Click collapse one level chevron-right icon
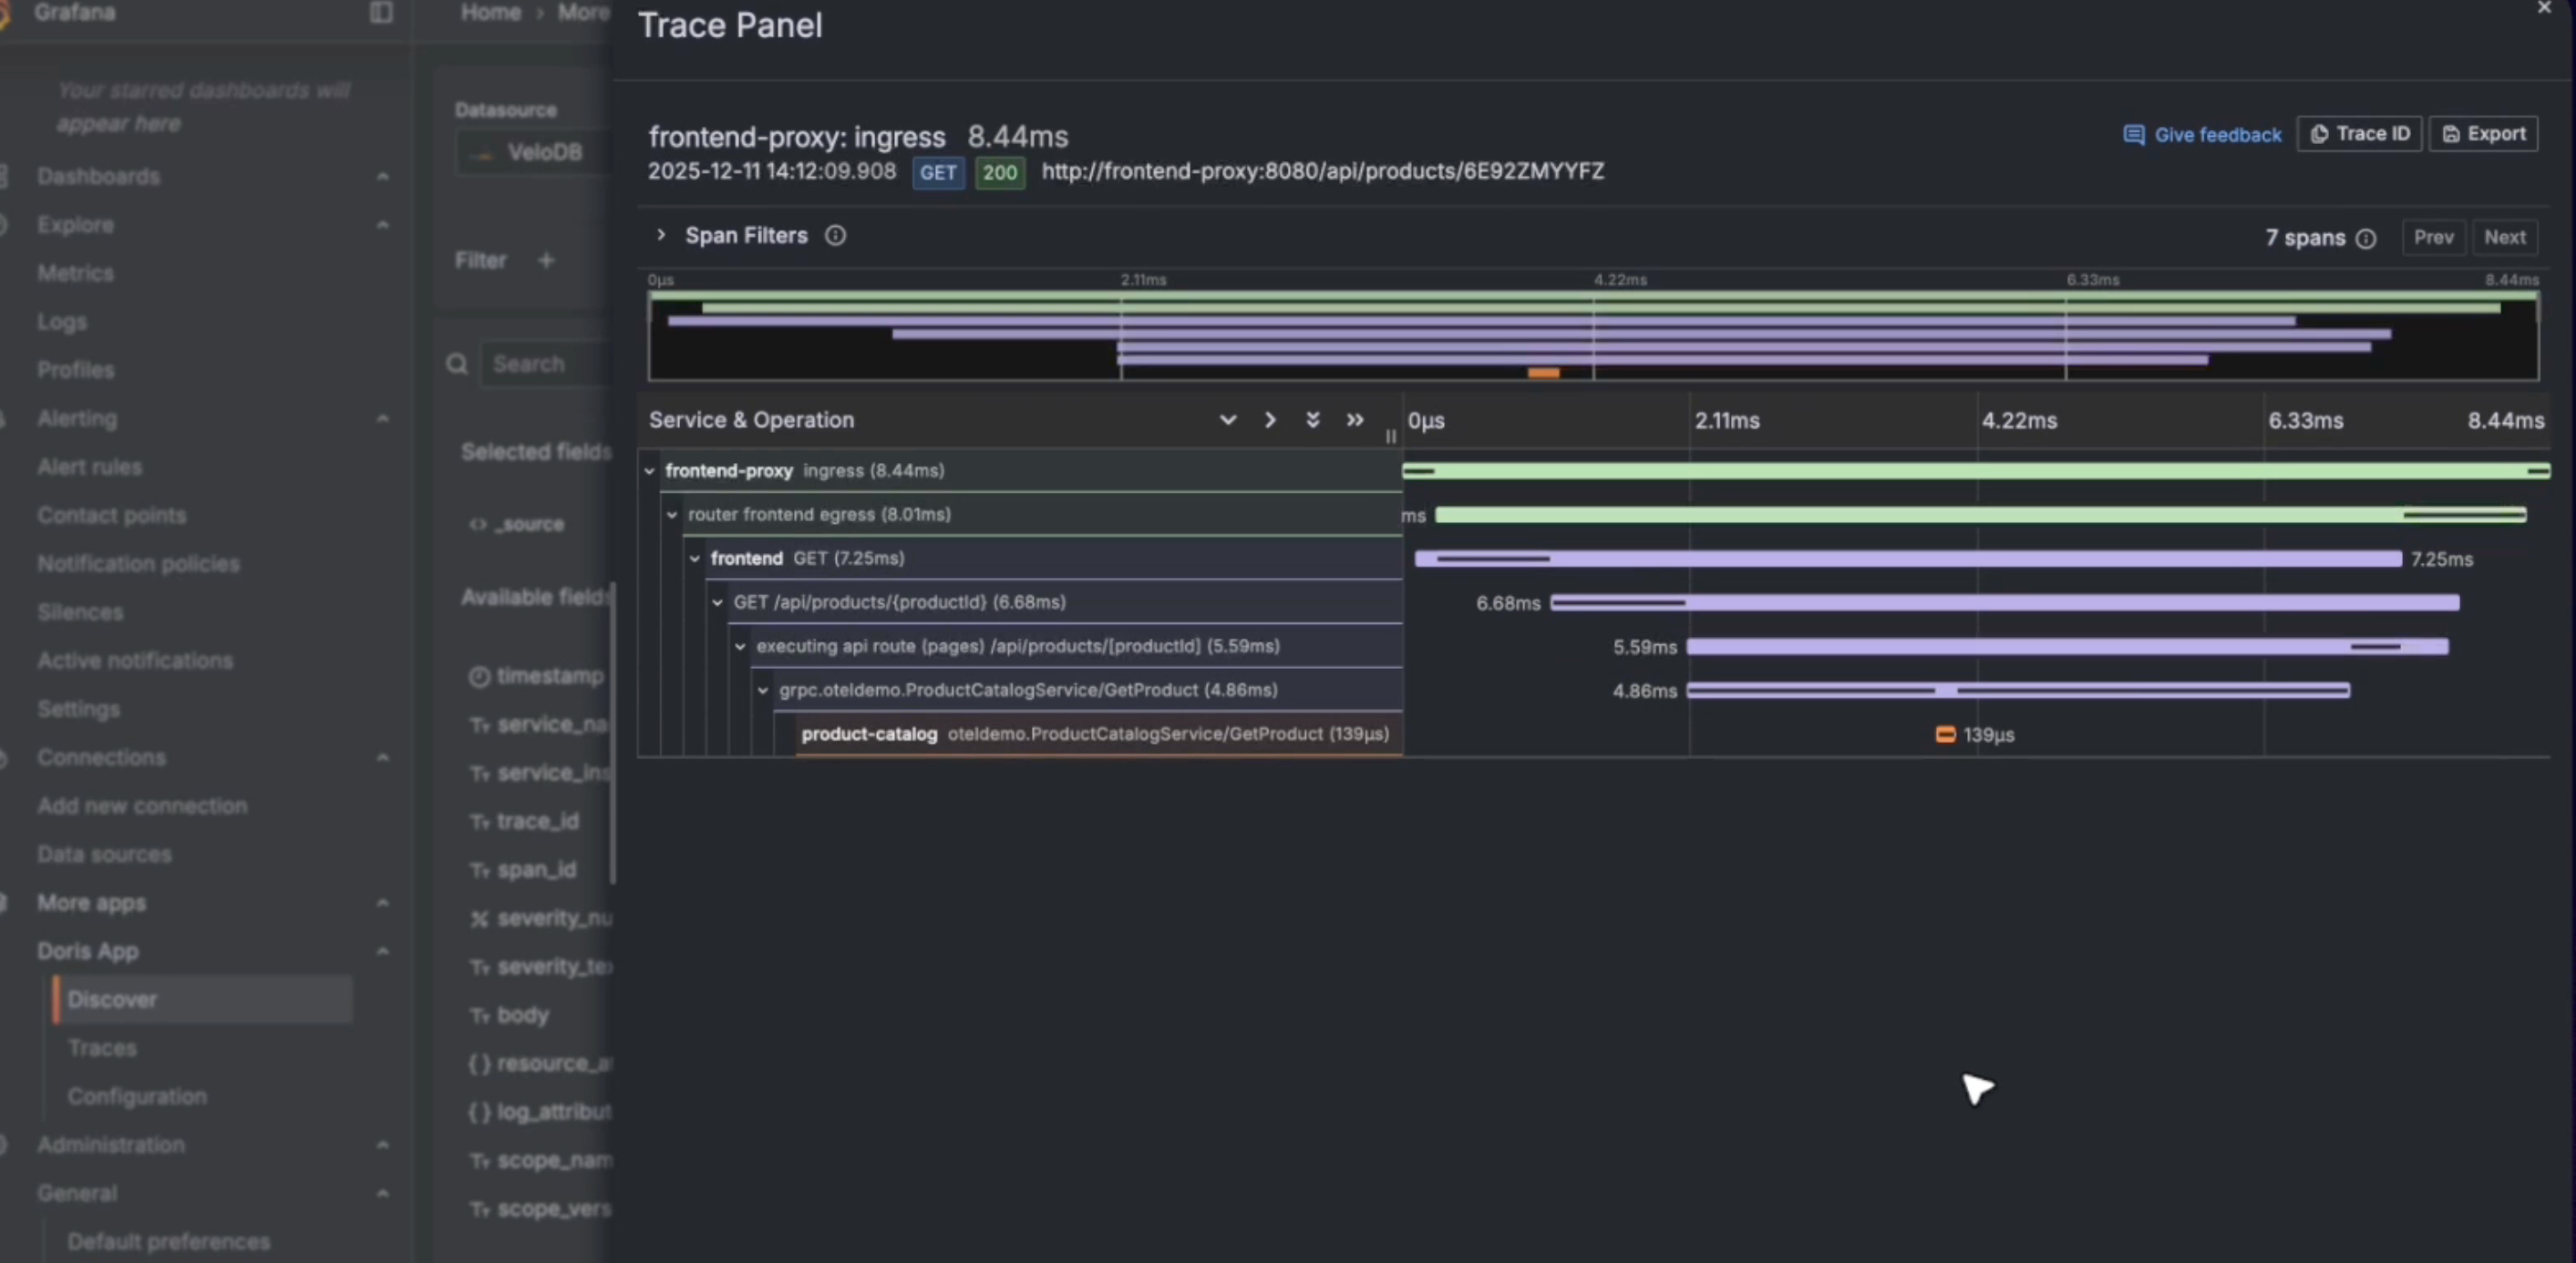The width and height of the screenshot is (2576, 1263). [x=1270, y=420]
